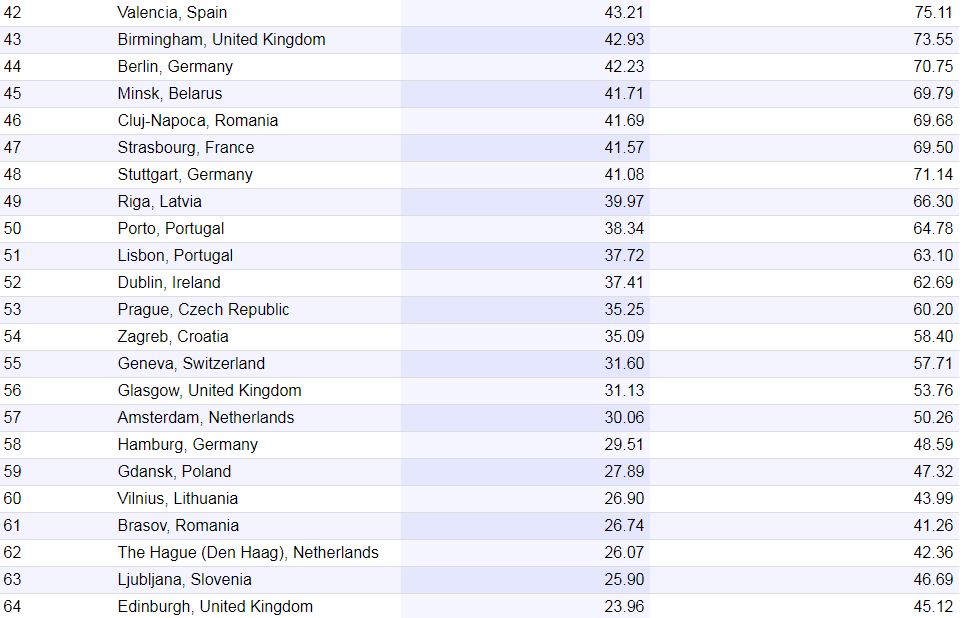Select rank number 57 cell
This screenshot has height=618, width=968.
(x=13, y=418)
